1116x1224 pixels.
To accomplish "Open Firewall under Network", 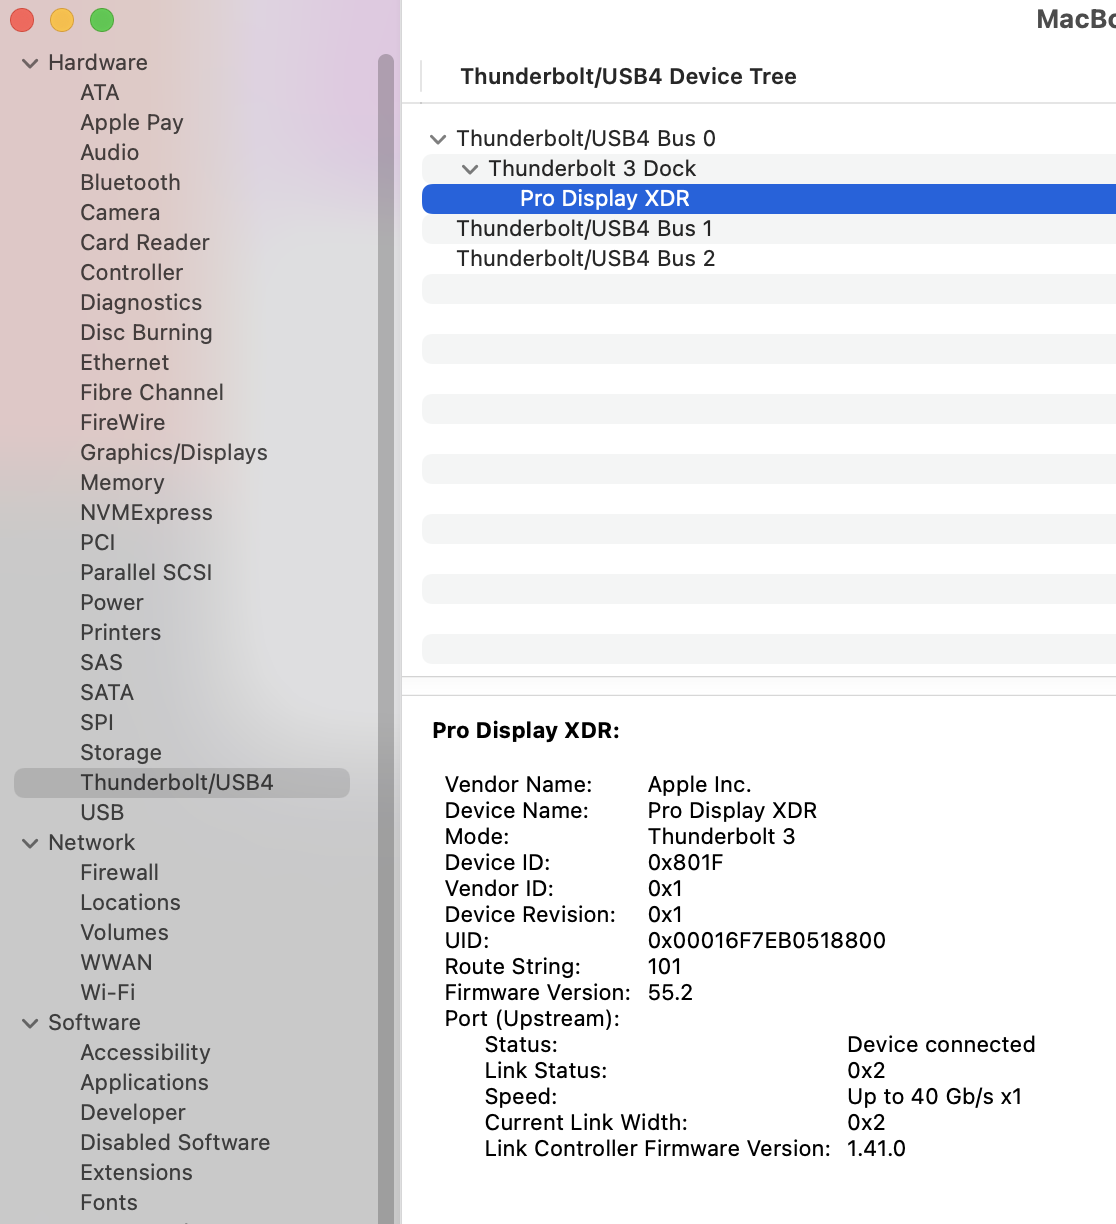I will pyautogui.click(x=120, y=873).
